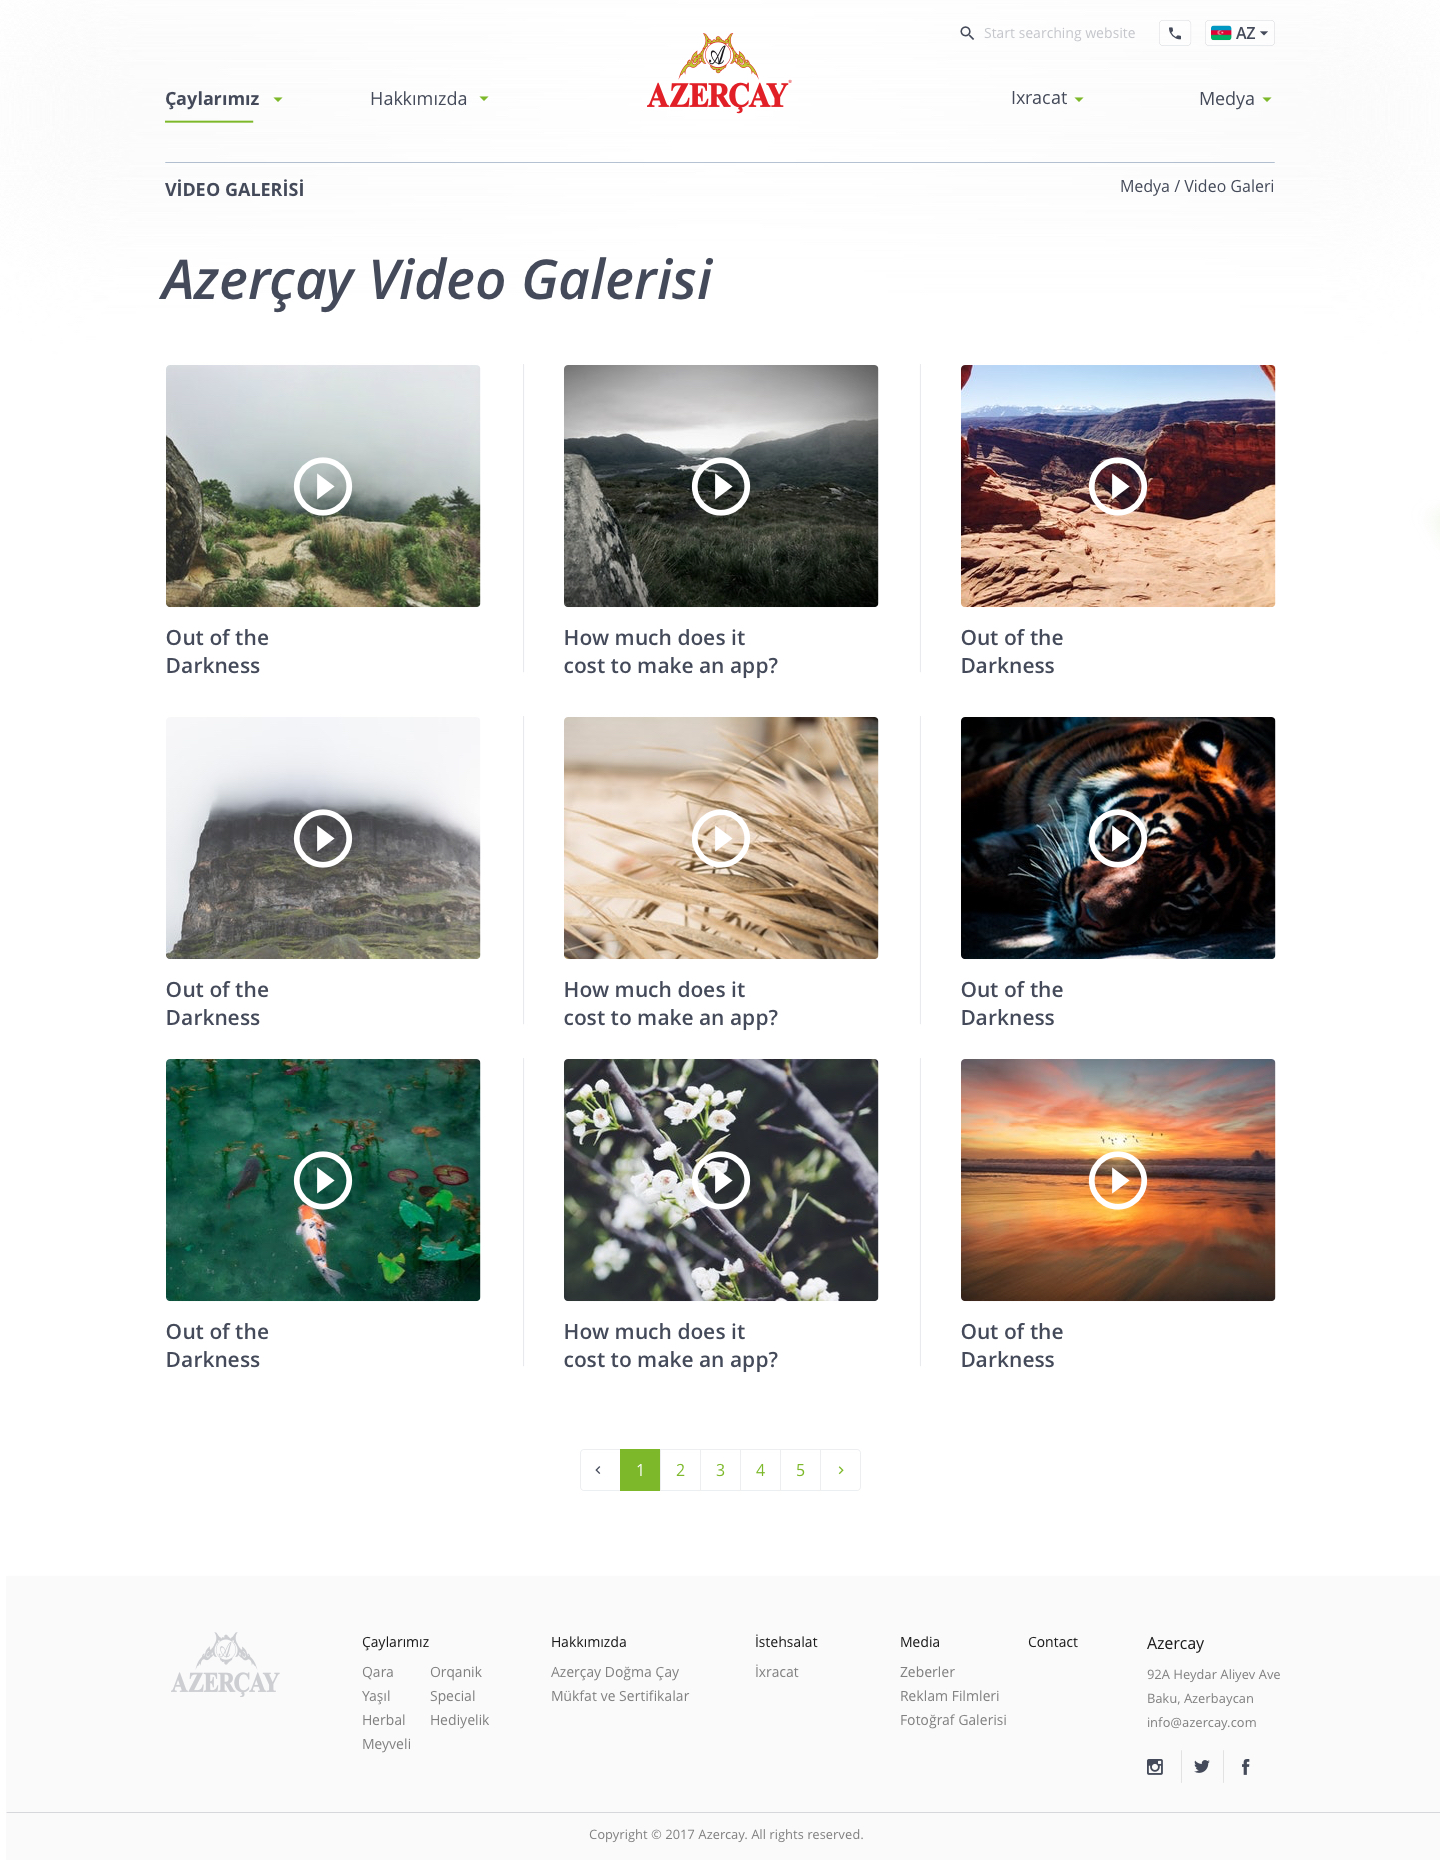1440x1860 pixels.
Task: Play the tiger video
Action: 1118,838
